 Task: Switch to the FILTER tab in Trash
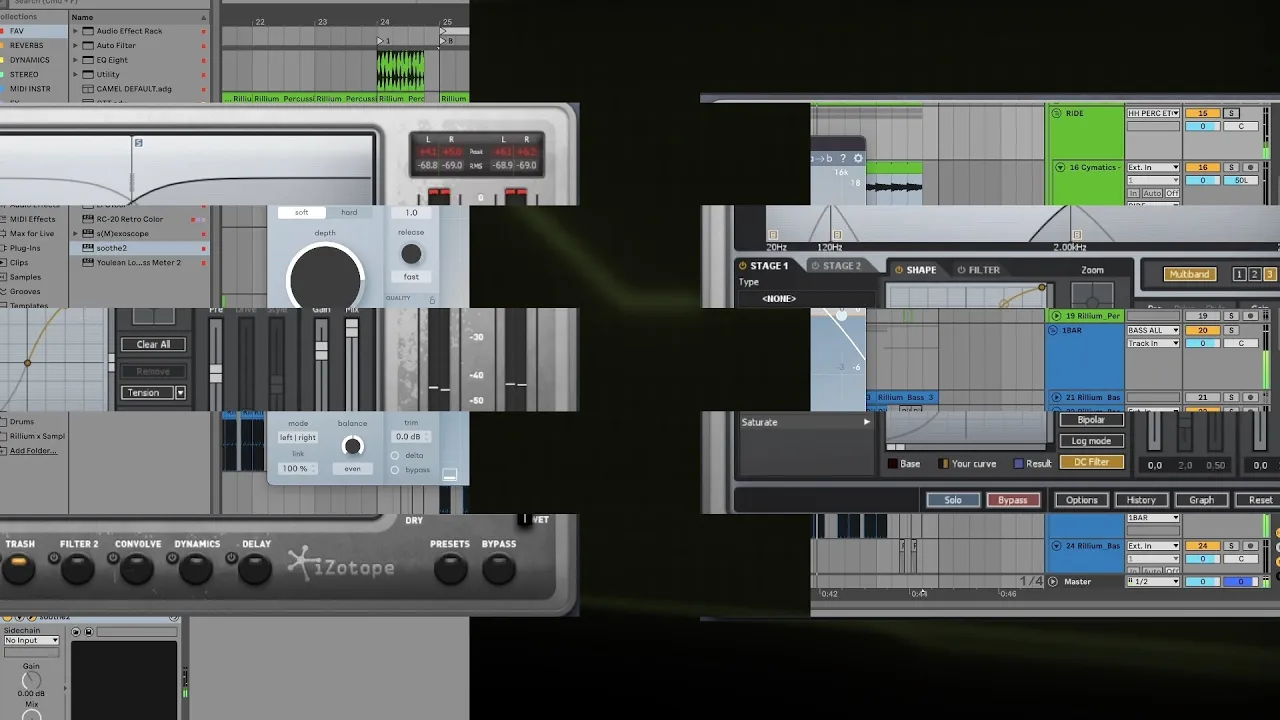tap(977, 270)
